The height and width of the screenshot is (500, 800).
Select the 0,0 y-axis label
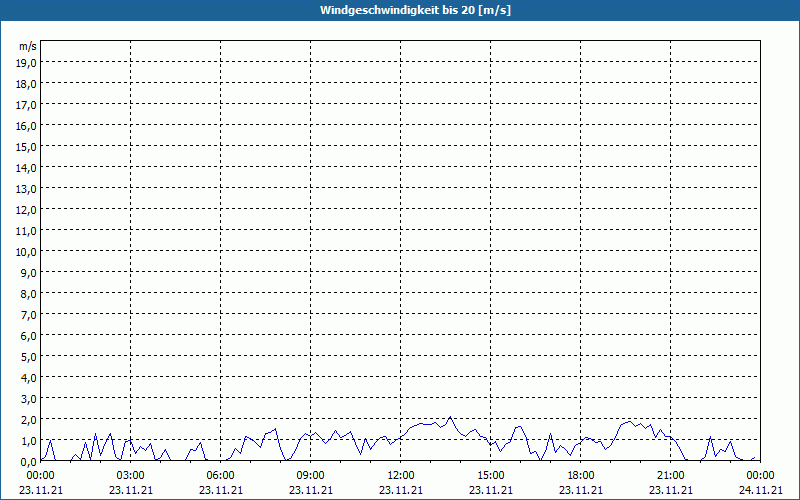tap(30, 462)
